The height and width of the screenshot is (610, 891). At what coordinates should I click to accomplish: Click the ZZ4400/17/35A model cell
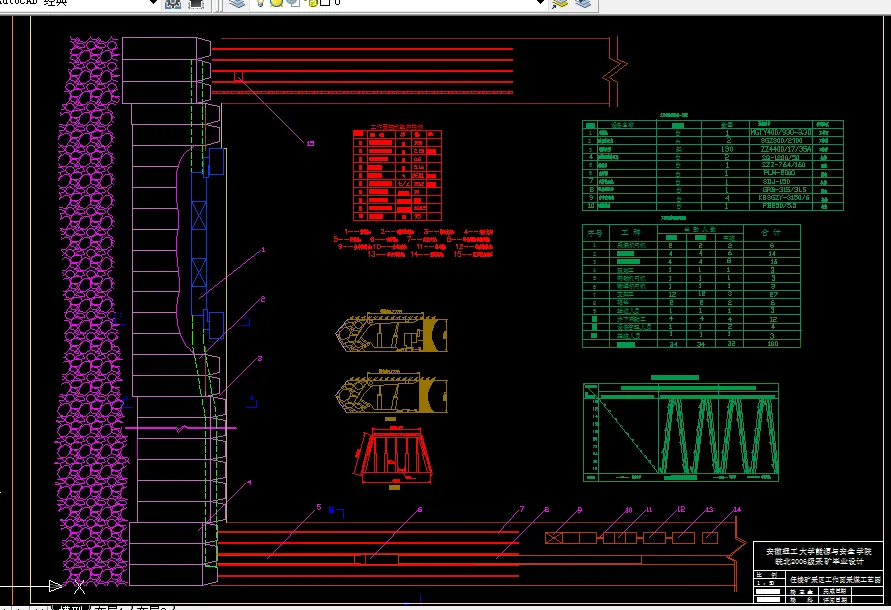(786, 149)
